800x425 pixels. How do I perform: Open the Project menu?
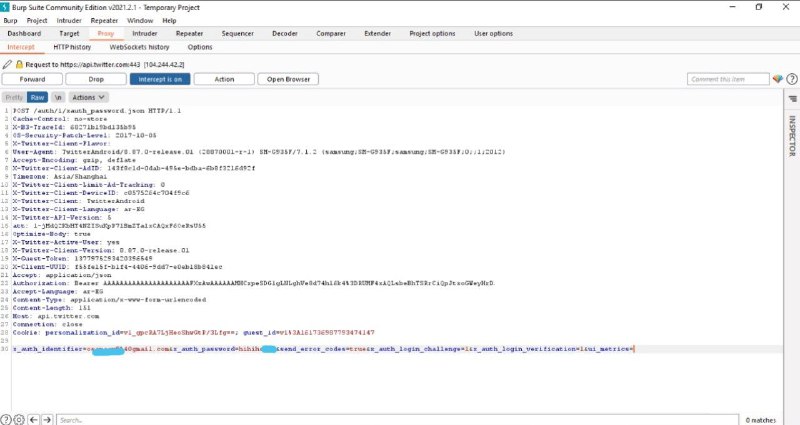[37, 20]
